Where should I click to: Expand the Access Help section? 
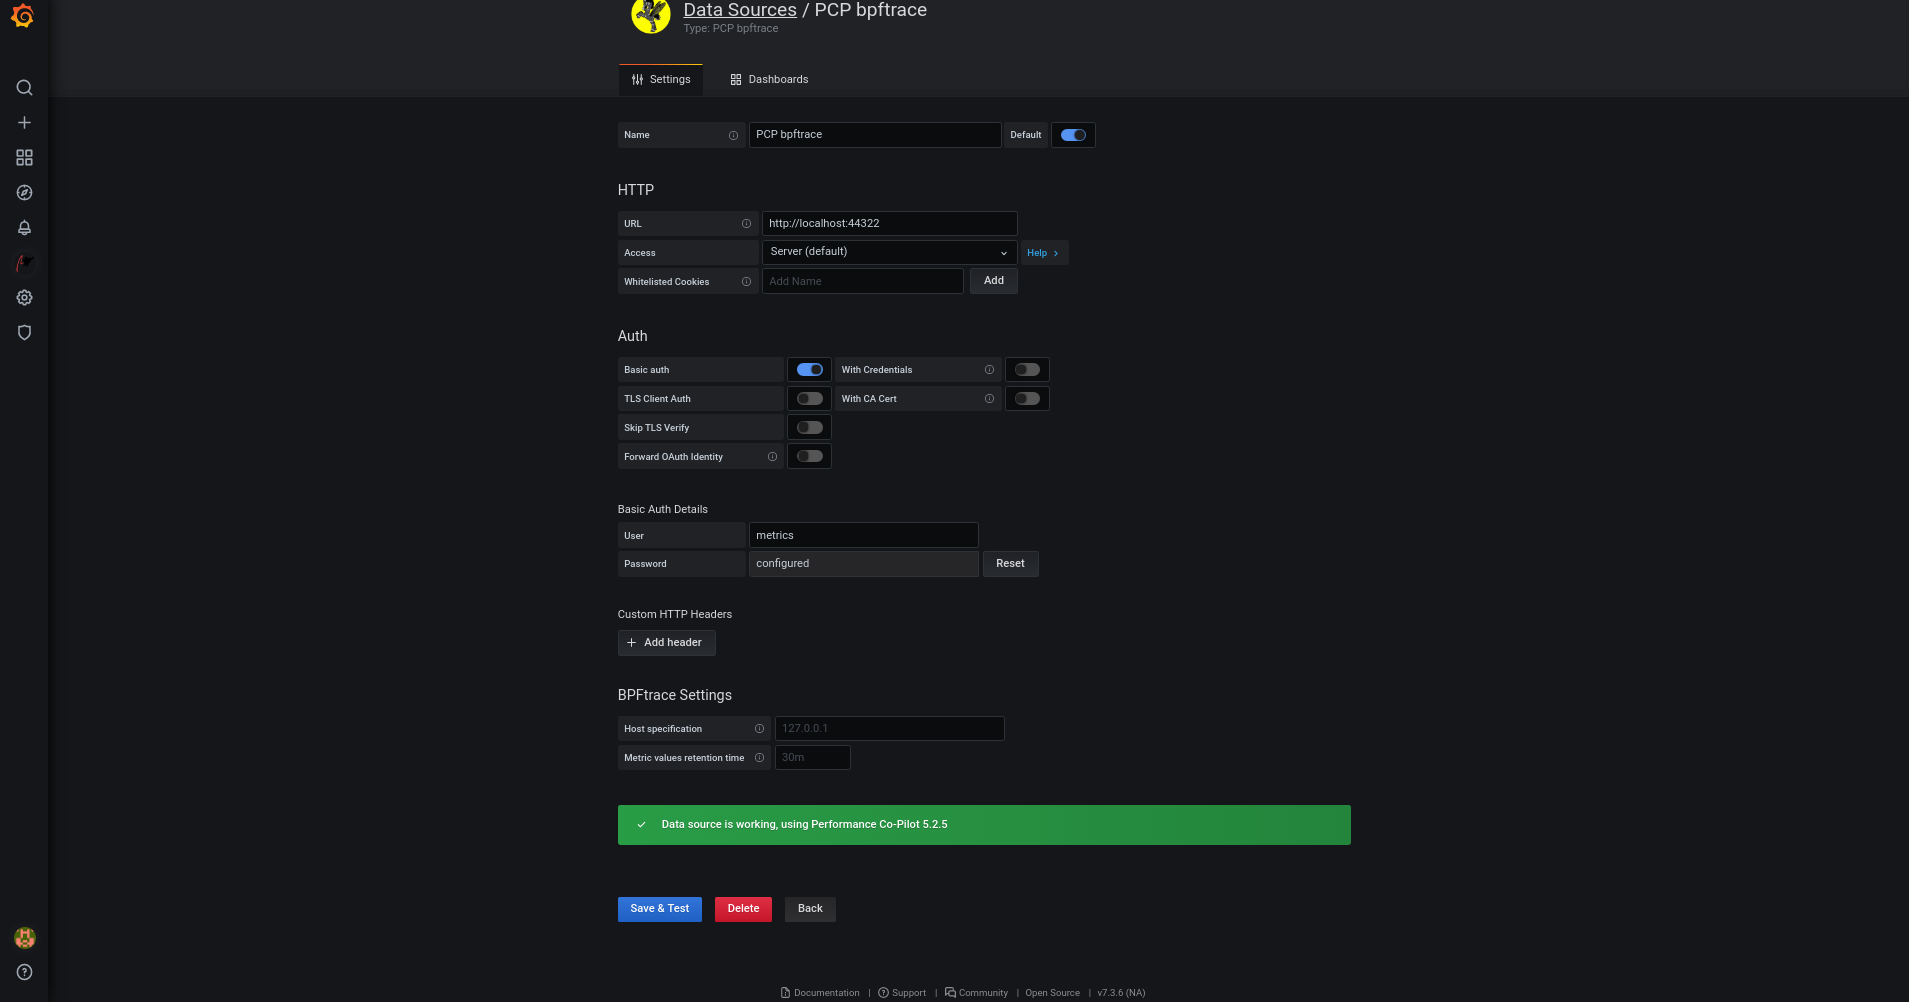1044,253
